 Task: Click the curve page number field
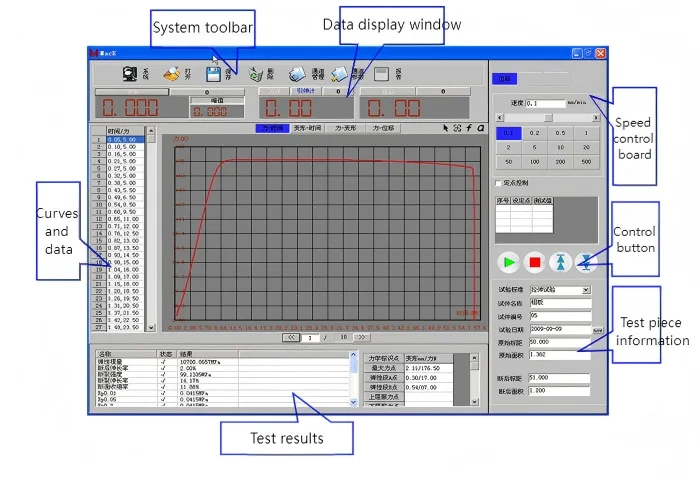(310, 338)
